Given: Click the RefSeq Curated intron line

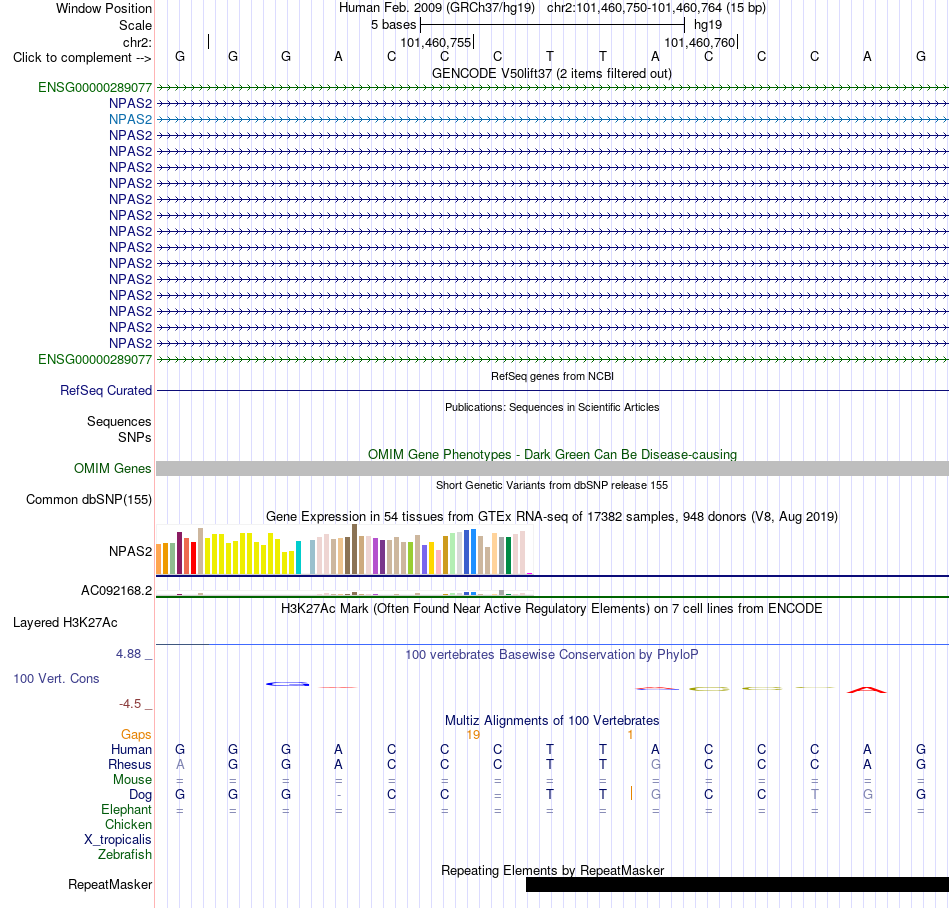Looking at the screenshot, I should pyautogui.click(x=553, y=391).
